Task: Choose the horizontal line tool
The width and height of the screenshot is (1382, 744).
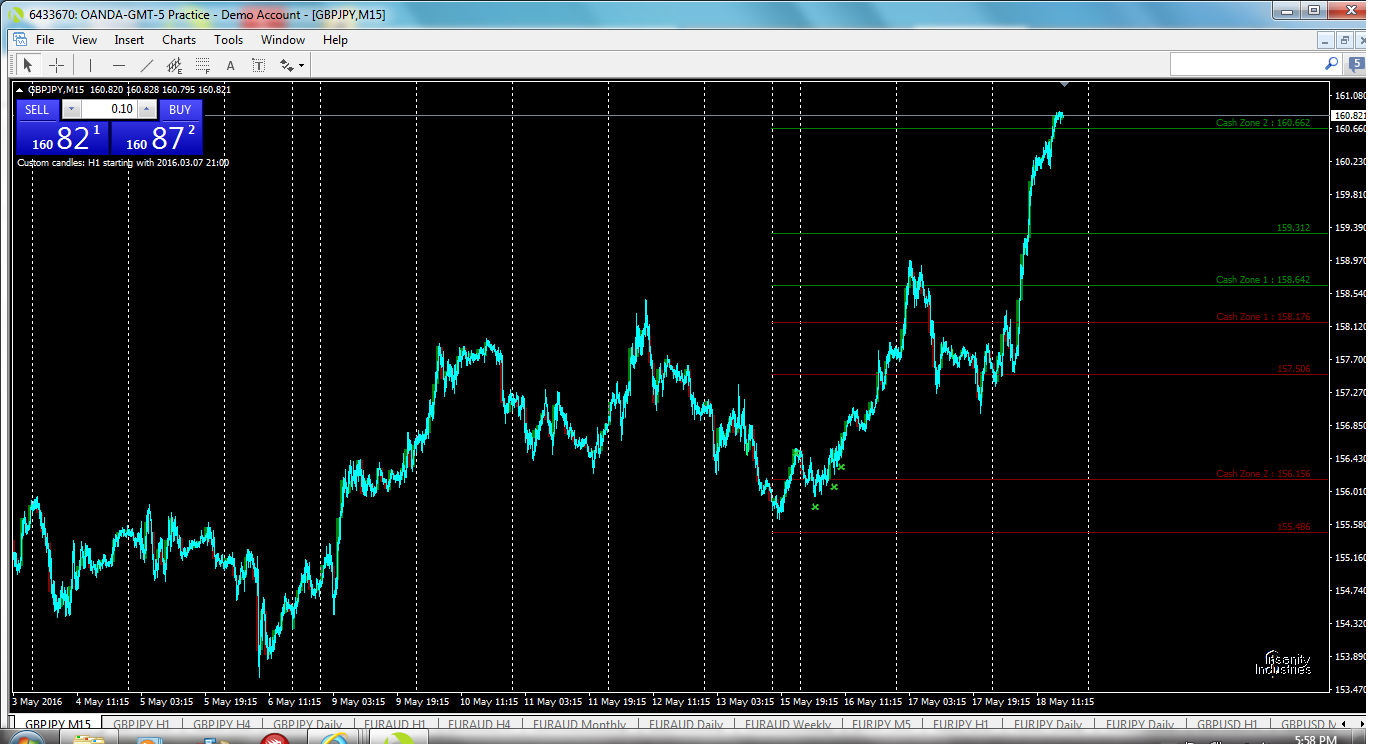Action: [x=119, y=65]
